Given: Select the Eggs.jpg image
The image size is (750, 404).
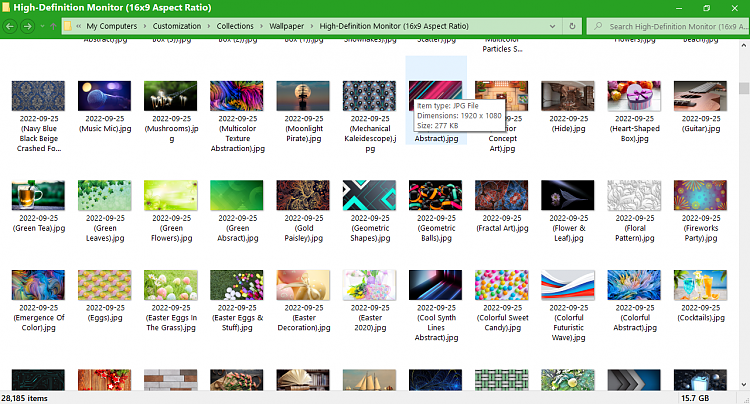Looking at the screenshot, I should pos(104,285).
